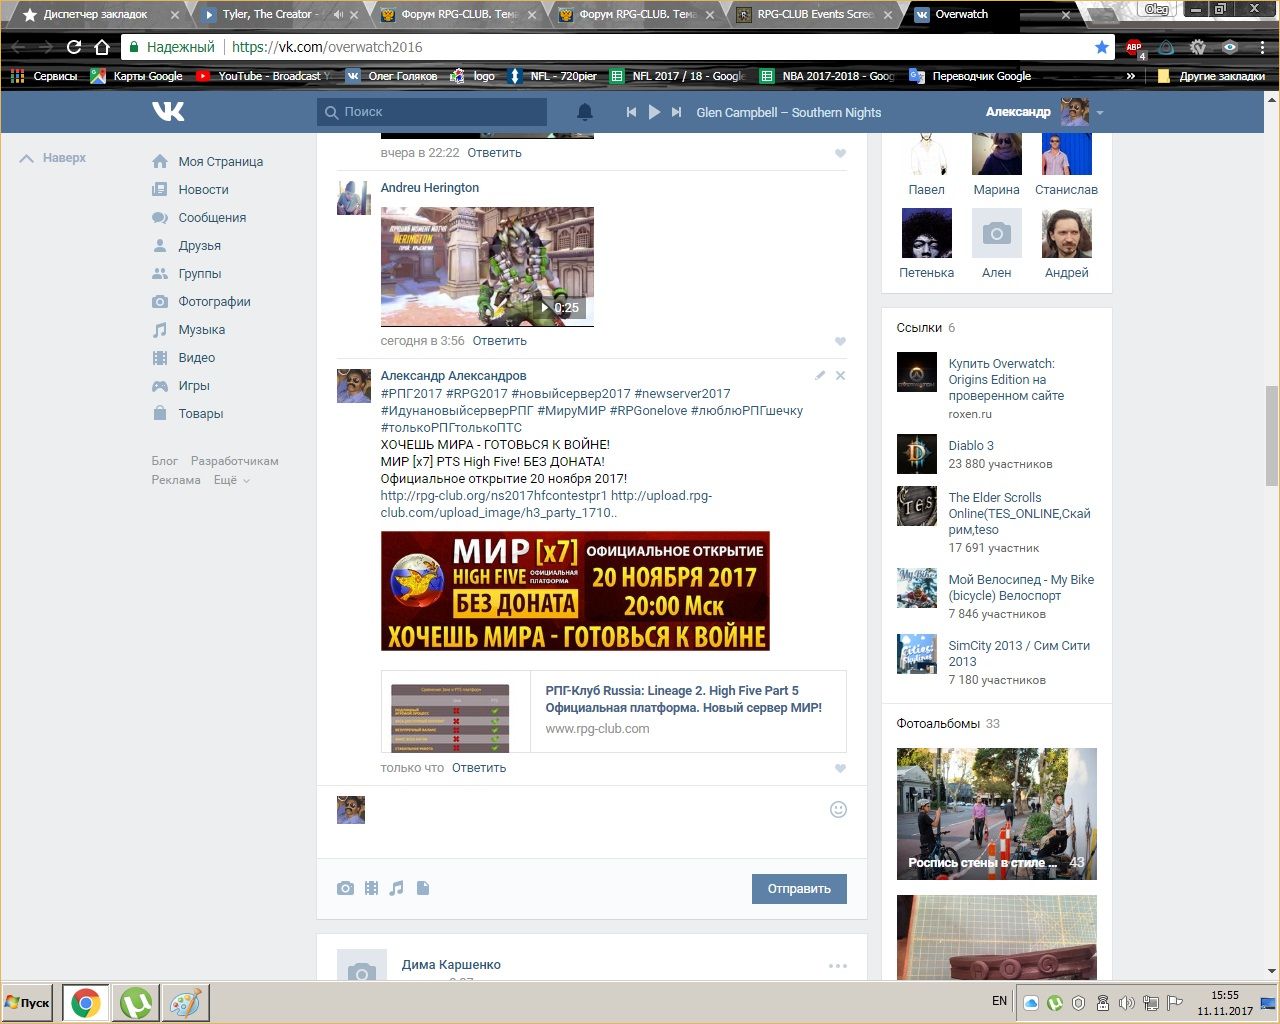
Task: Attach music note icon in comment form
Action: (397, 888)
